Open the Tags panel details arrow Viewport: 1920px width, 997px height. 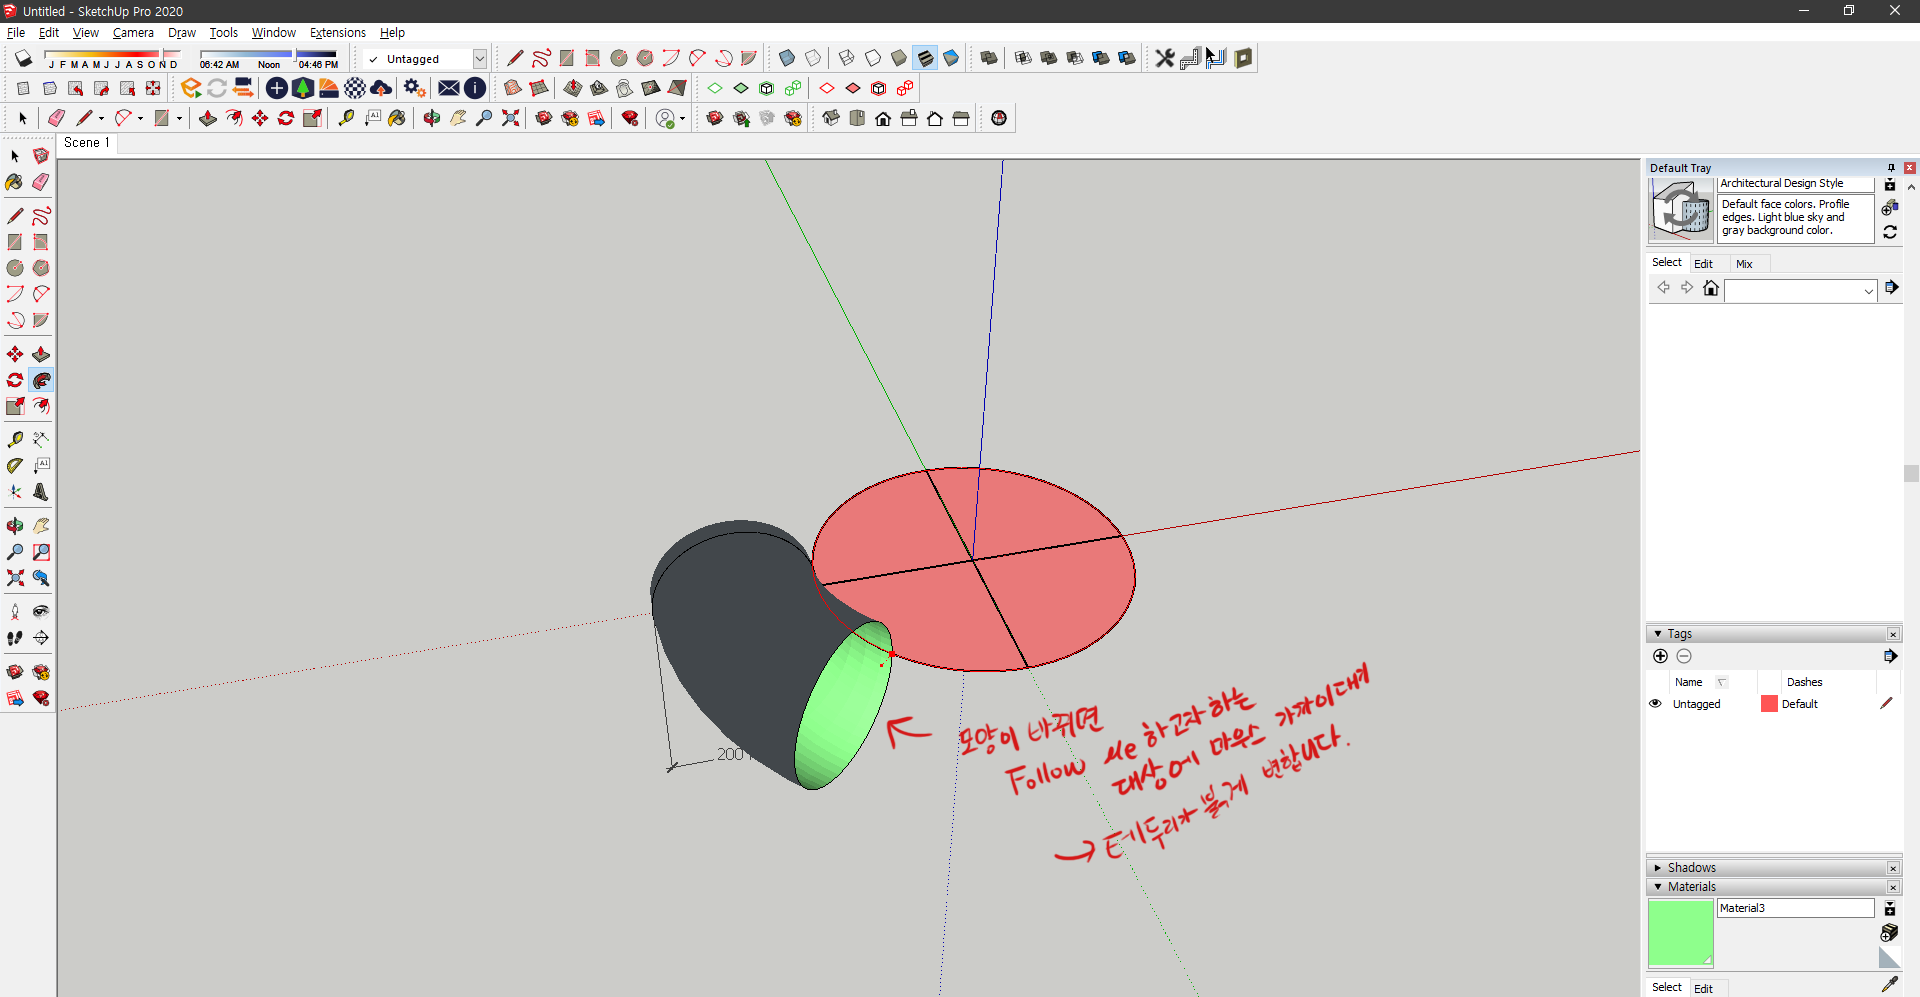pyautogui.click(x=1890, y=656)
